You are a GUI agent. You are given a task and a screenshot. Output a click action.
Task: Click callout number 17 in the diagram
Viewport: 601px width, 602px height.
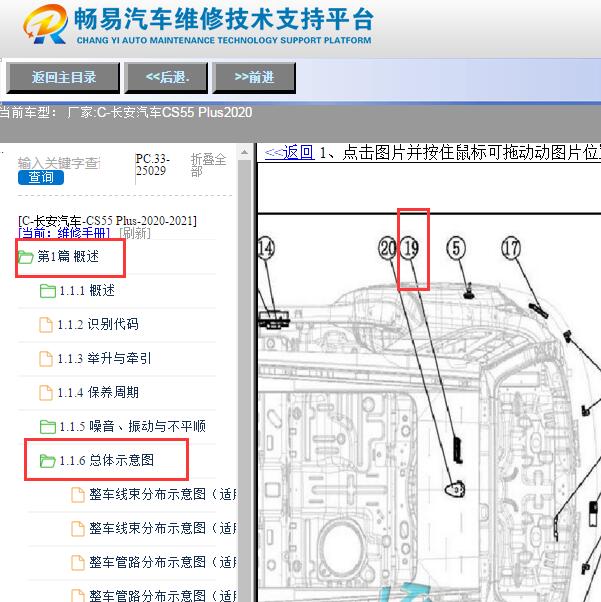[x=511, y=248]
